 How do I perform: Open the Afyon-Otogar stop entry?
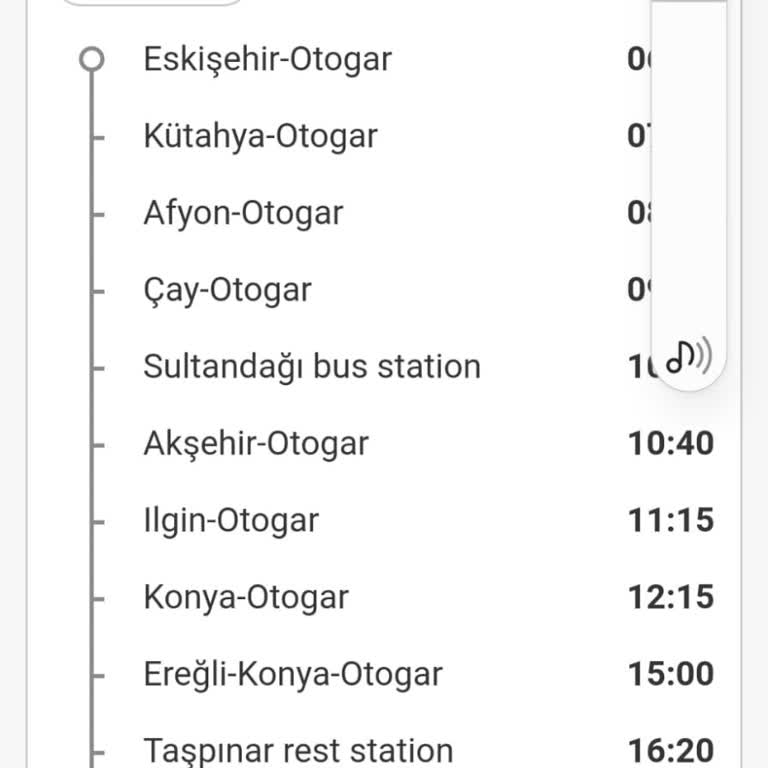(243, 213)
